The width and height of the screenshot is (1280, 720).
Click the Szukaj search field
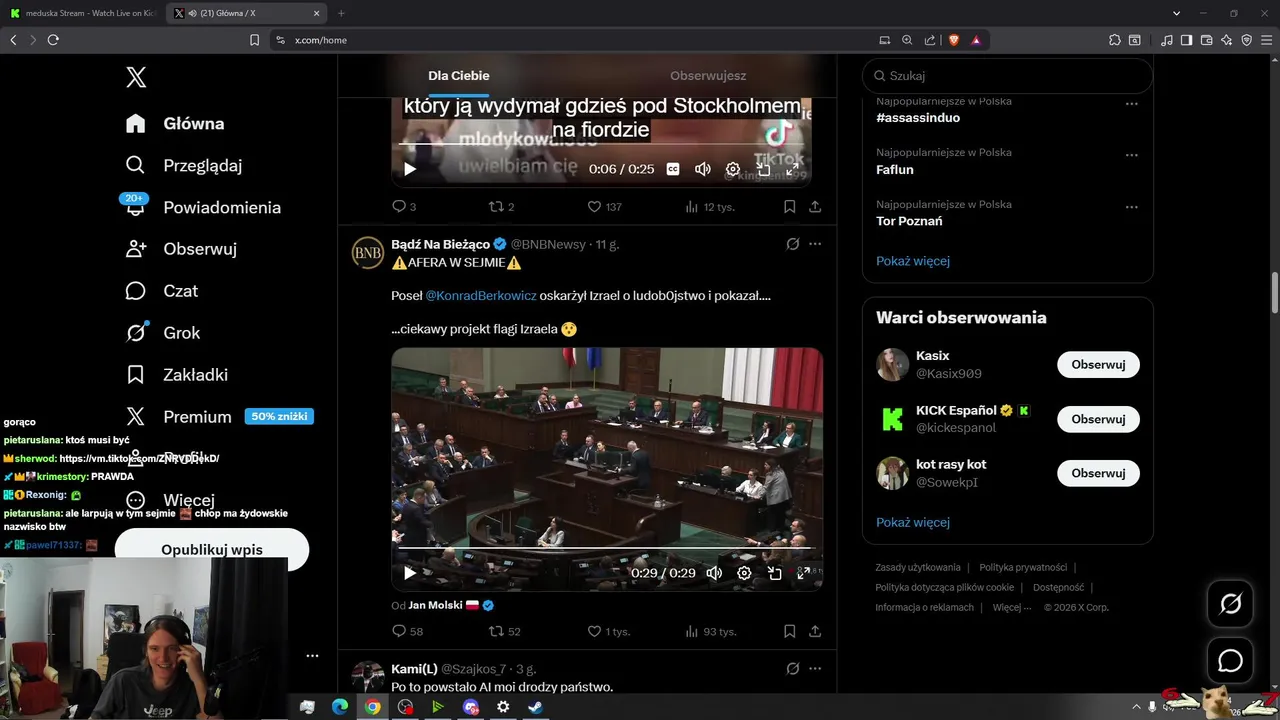1008,76
